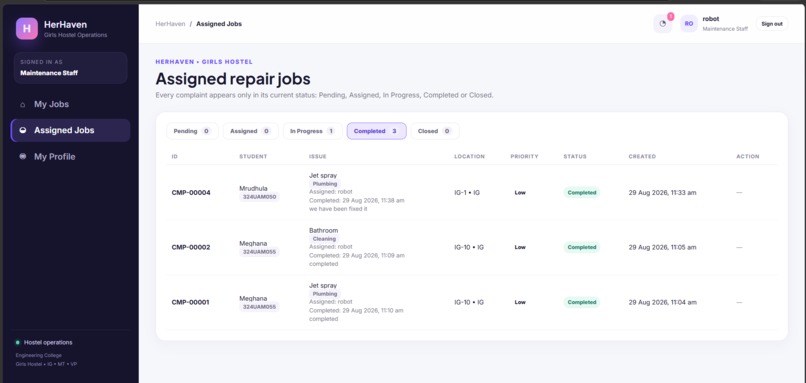Click roll number badge 324UAM050
Viewport: 806px width, 383px height.
coord(259,197)
